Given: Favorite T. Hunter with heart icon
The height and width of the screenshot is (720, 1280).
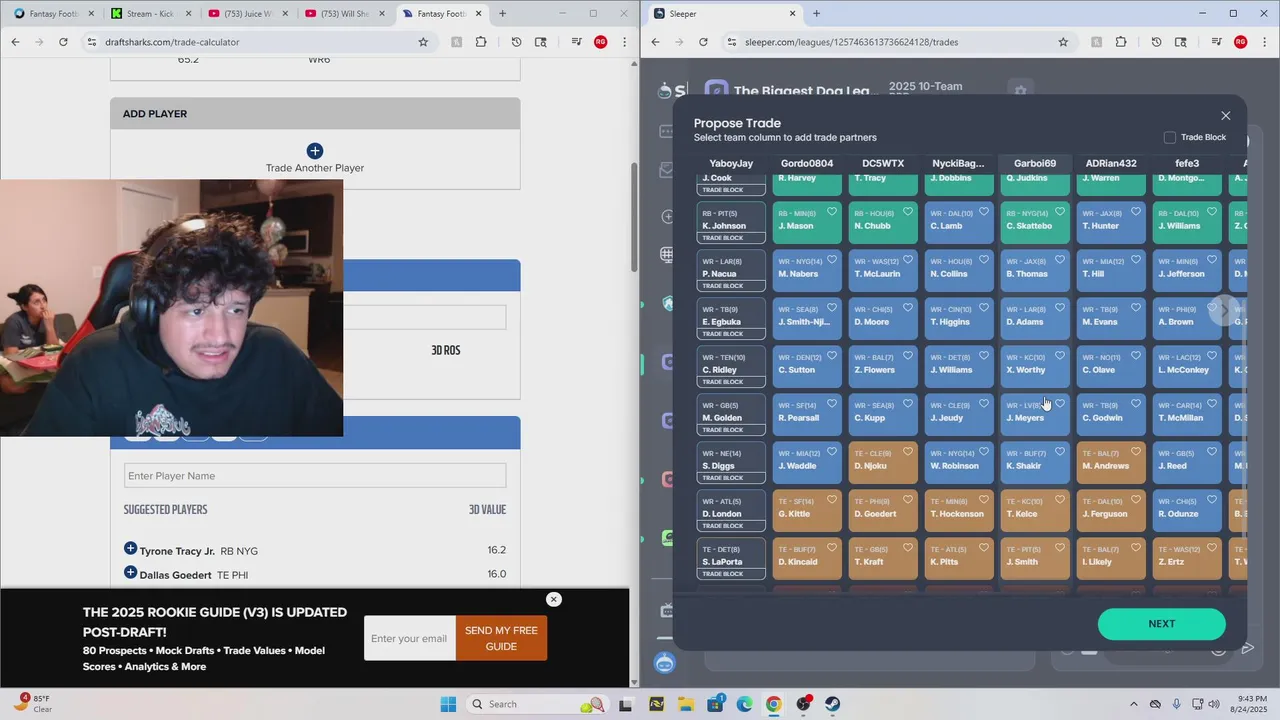Looking at the screenshot, I should 1136,212.
